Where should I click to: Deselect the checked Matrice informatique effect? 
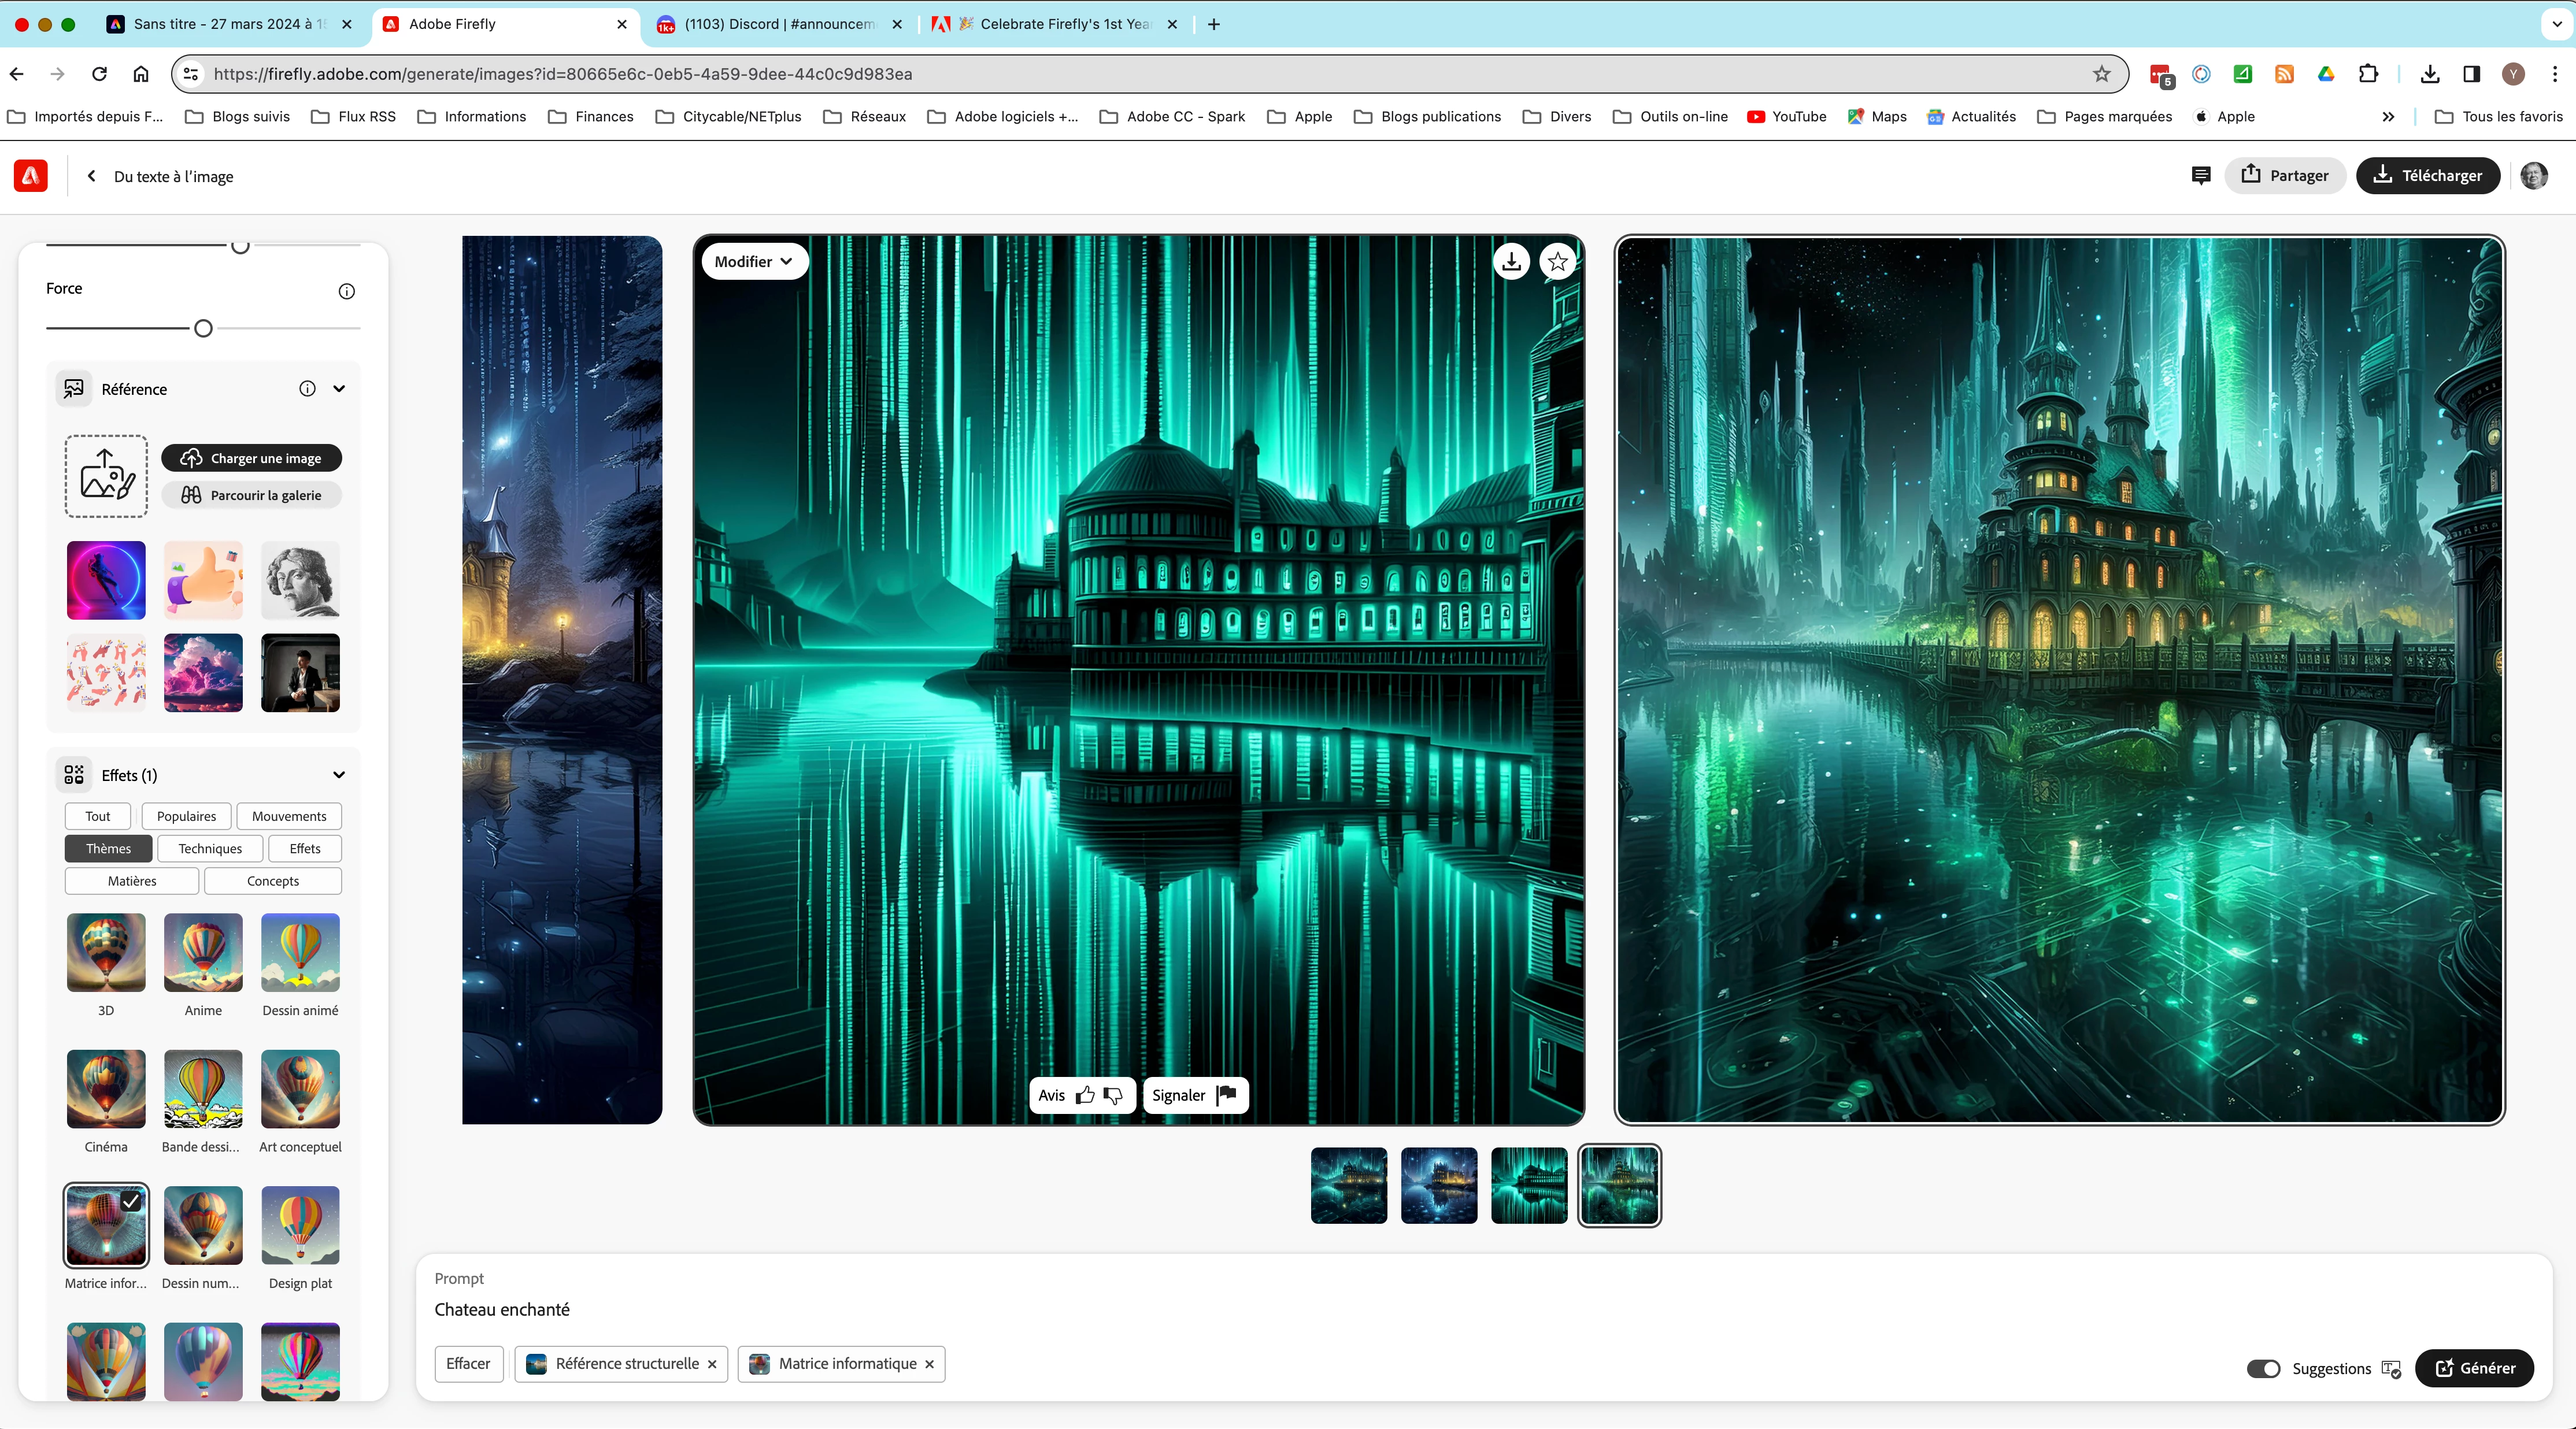pyautogui.click(x=106, y=1225)
